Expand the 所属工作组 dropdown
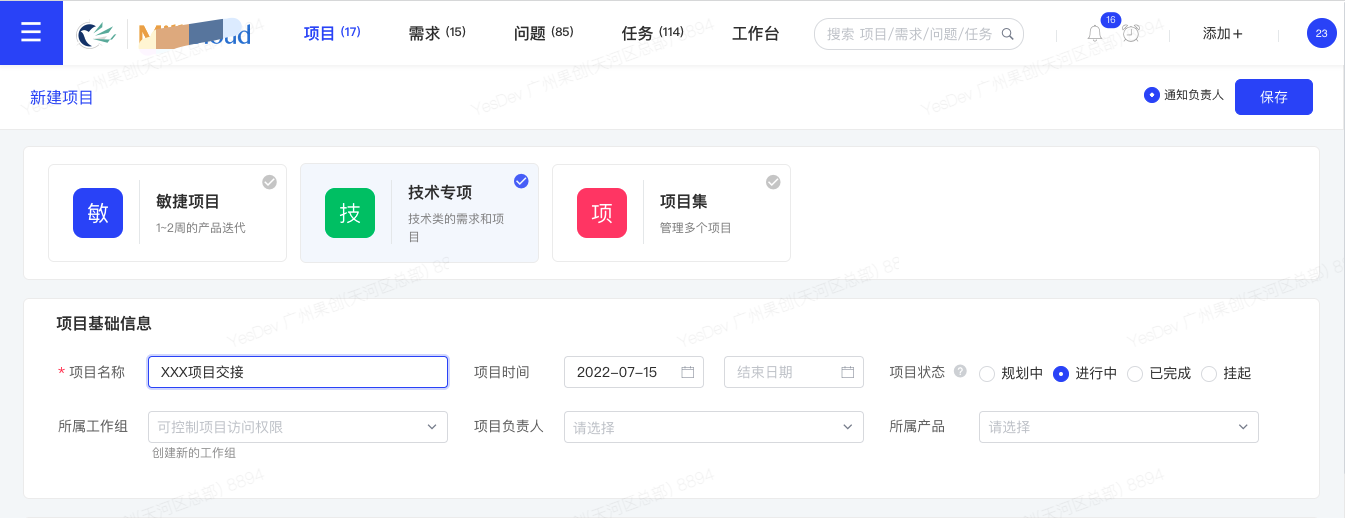The image size is (1345, 518). [298, 427]
